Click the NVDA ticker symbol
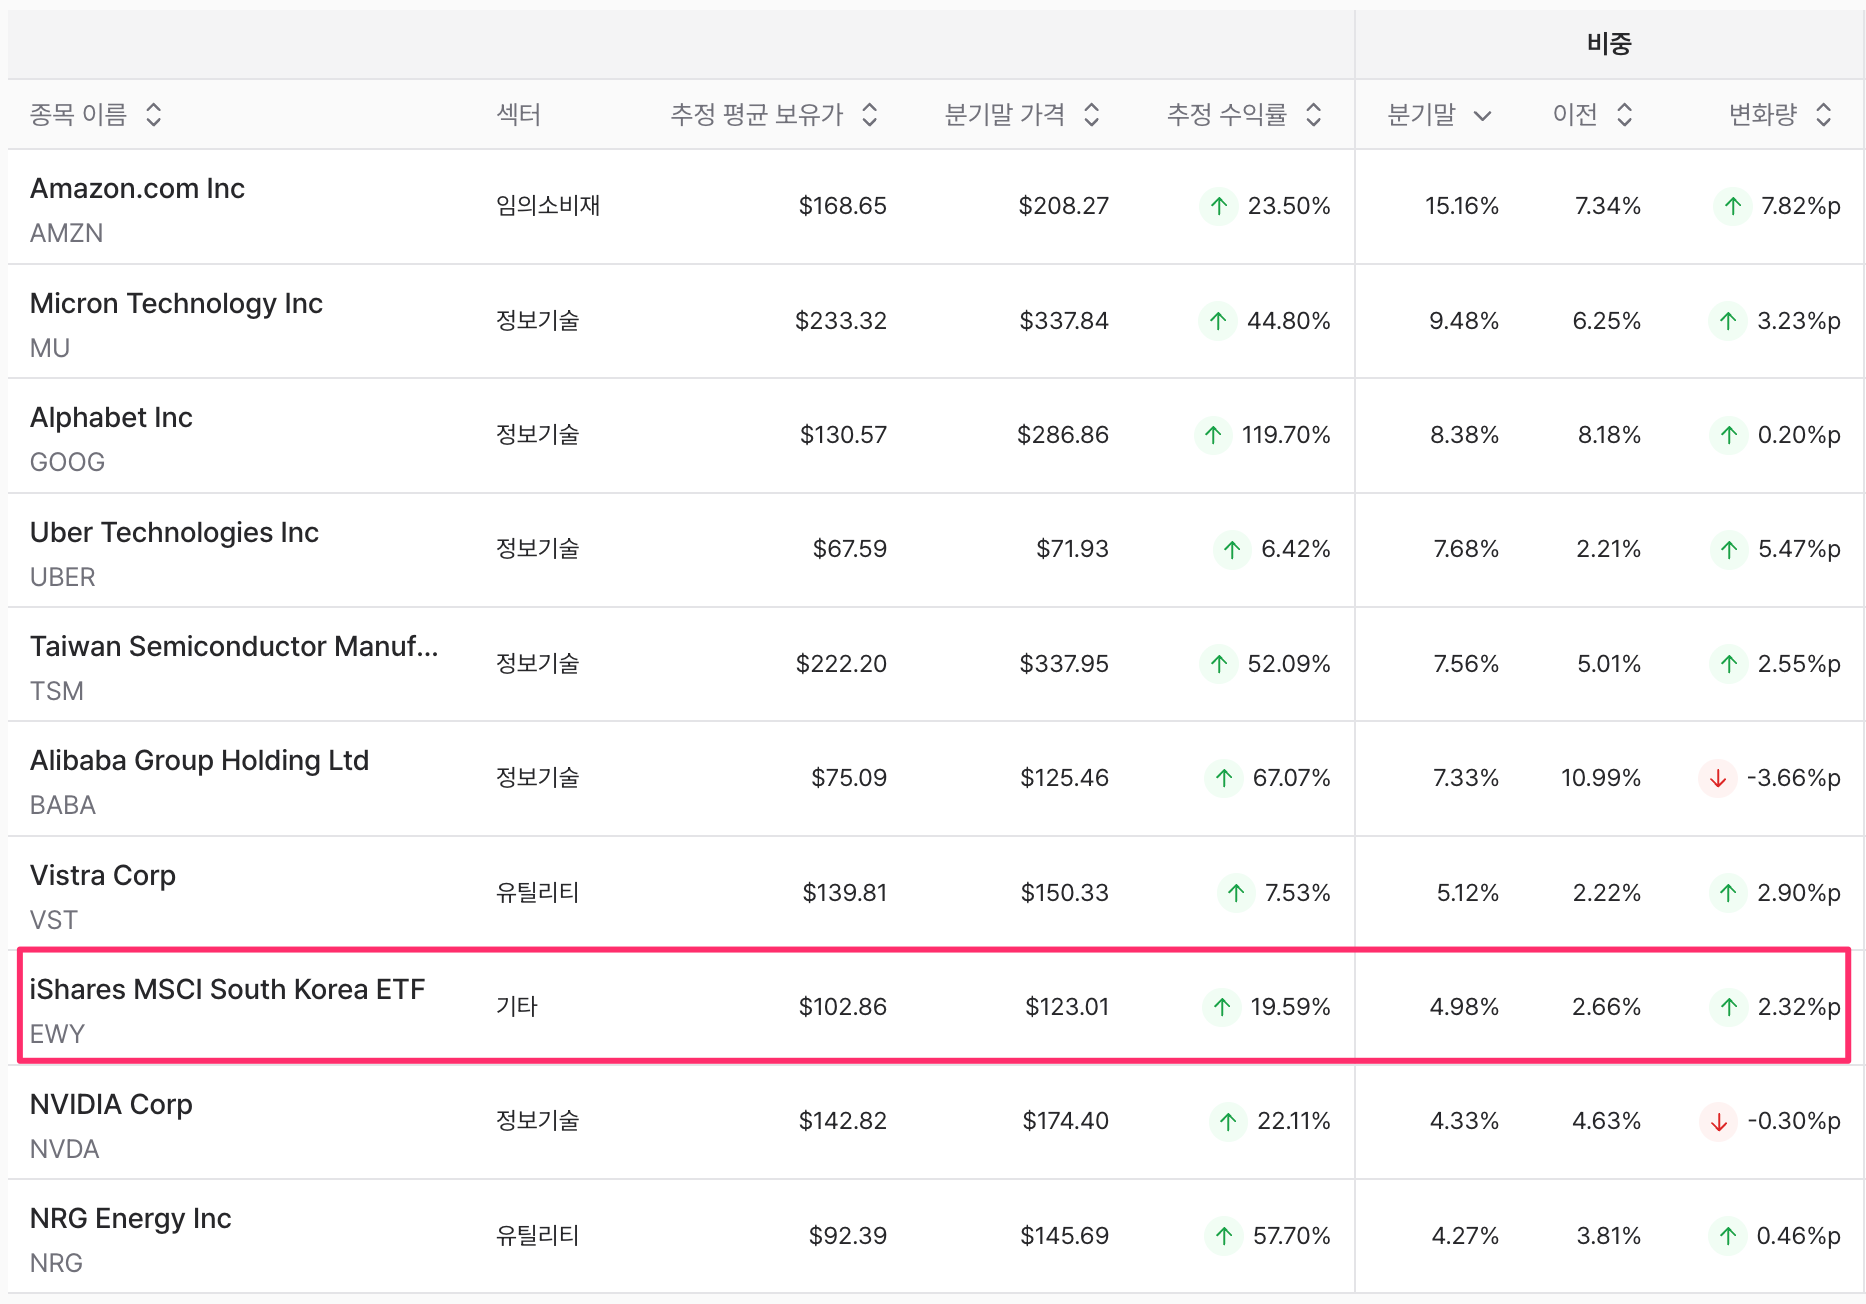This screenshot has height=1304, width=1866. (x=64, y=1149)
